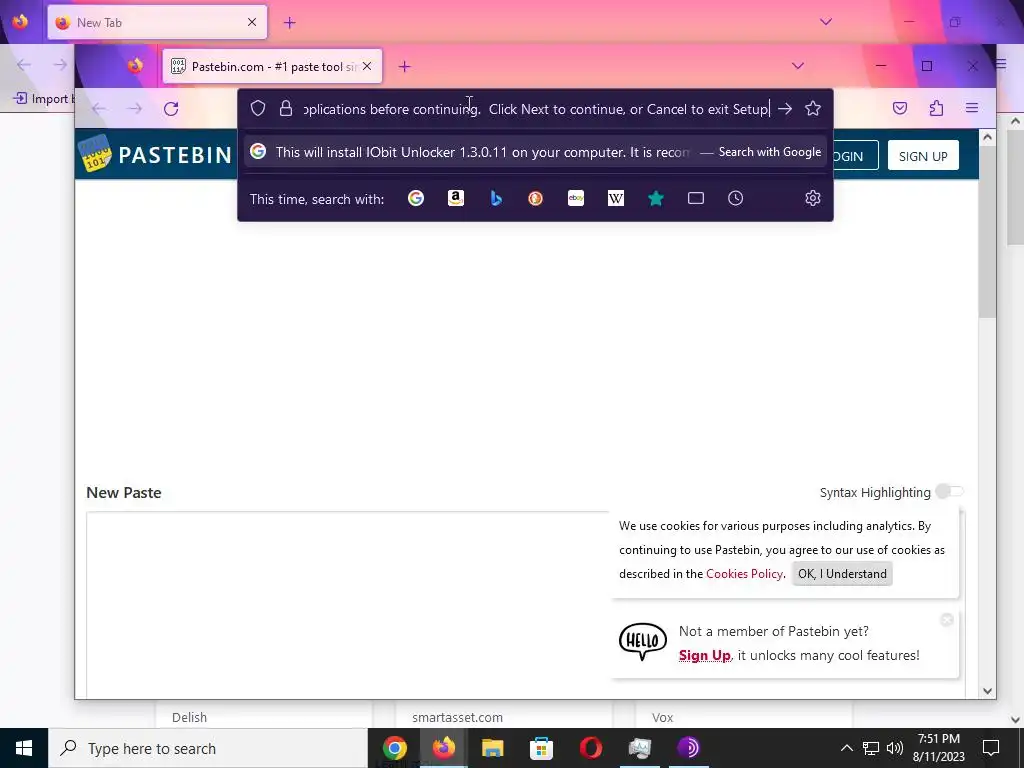The height and width of the screenshot is (768, 1024).
Task: Search open tabs with the tabs icon
Action: point(696,198)
